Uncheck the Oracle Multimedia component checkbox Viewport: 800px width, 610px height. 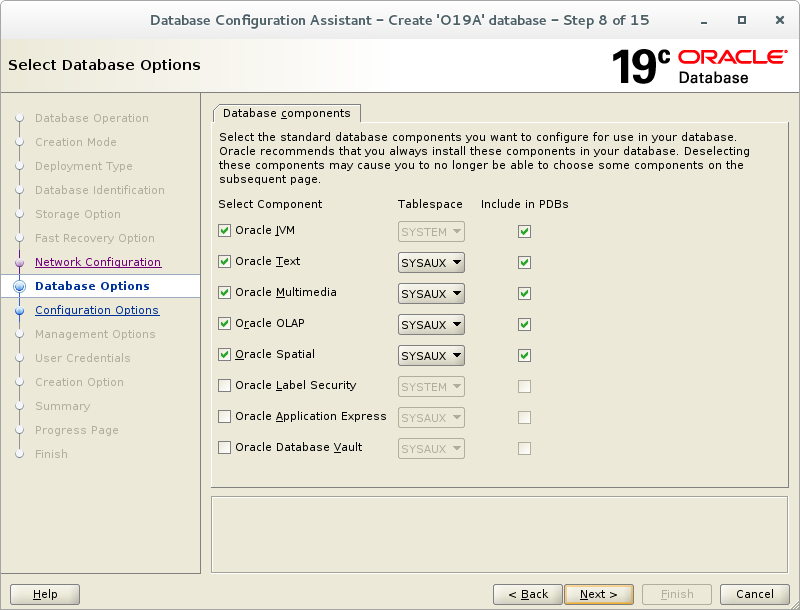(224, 293)
